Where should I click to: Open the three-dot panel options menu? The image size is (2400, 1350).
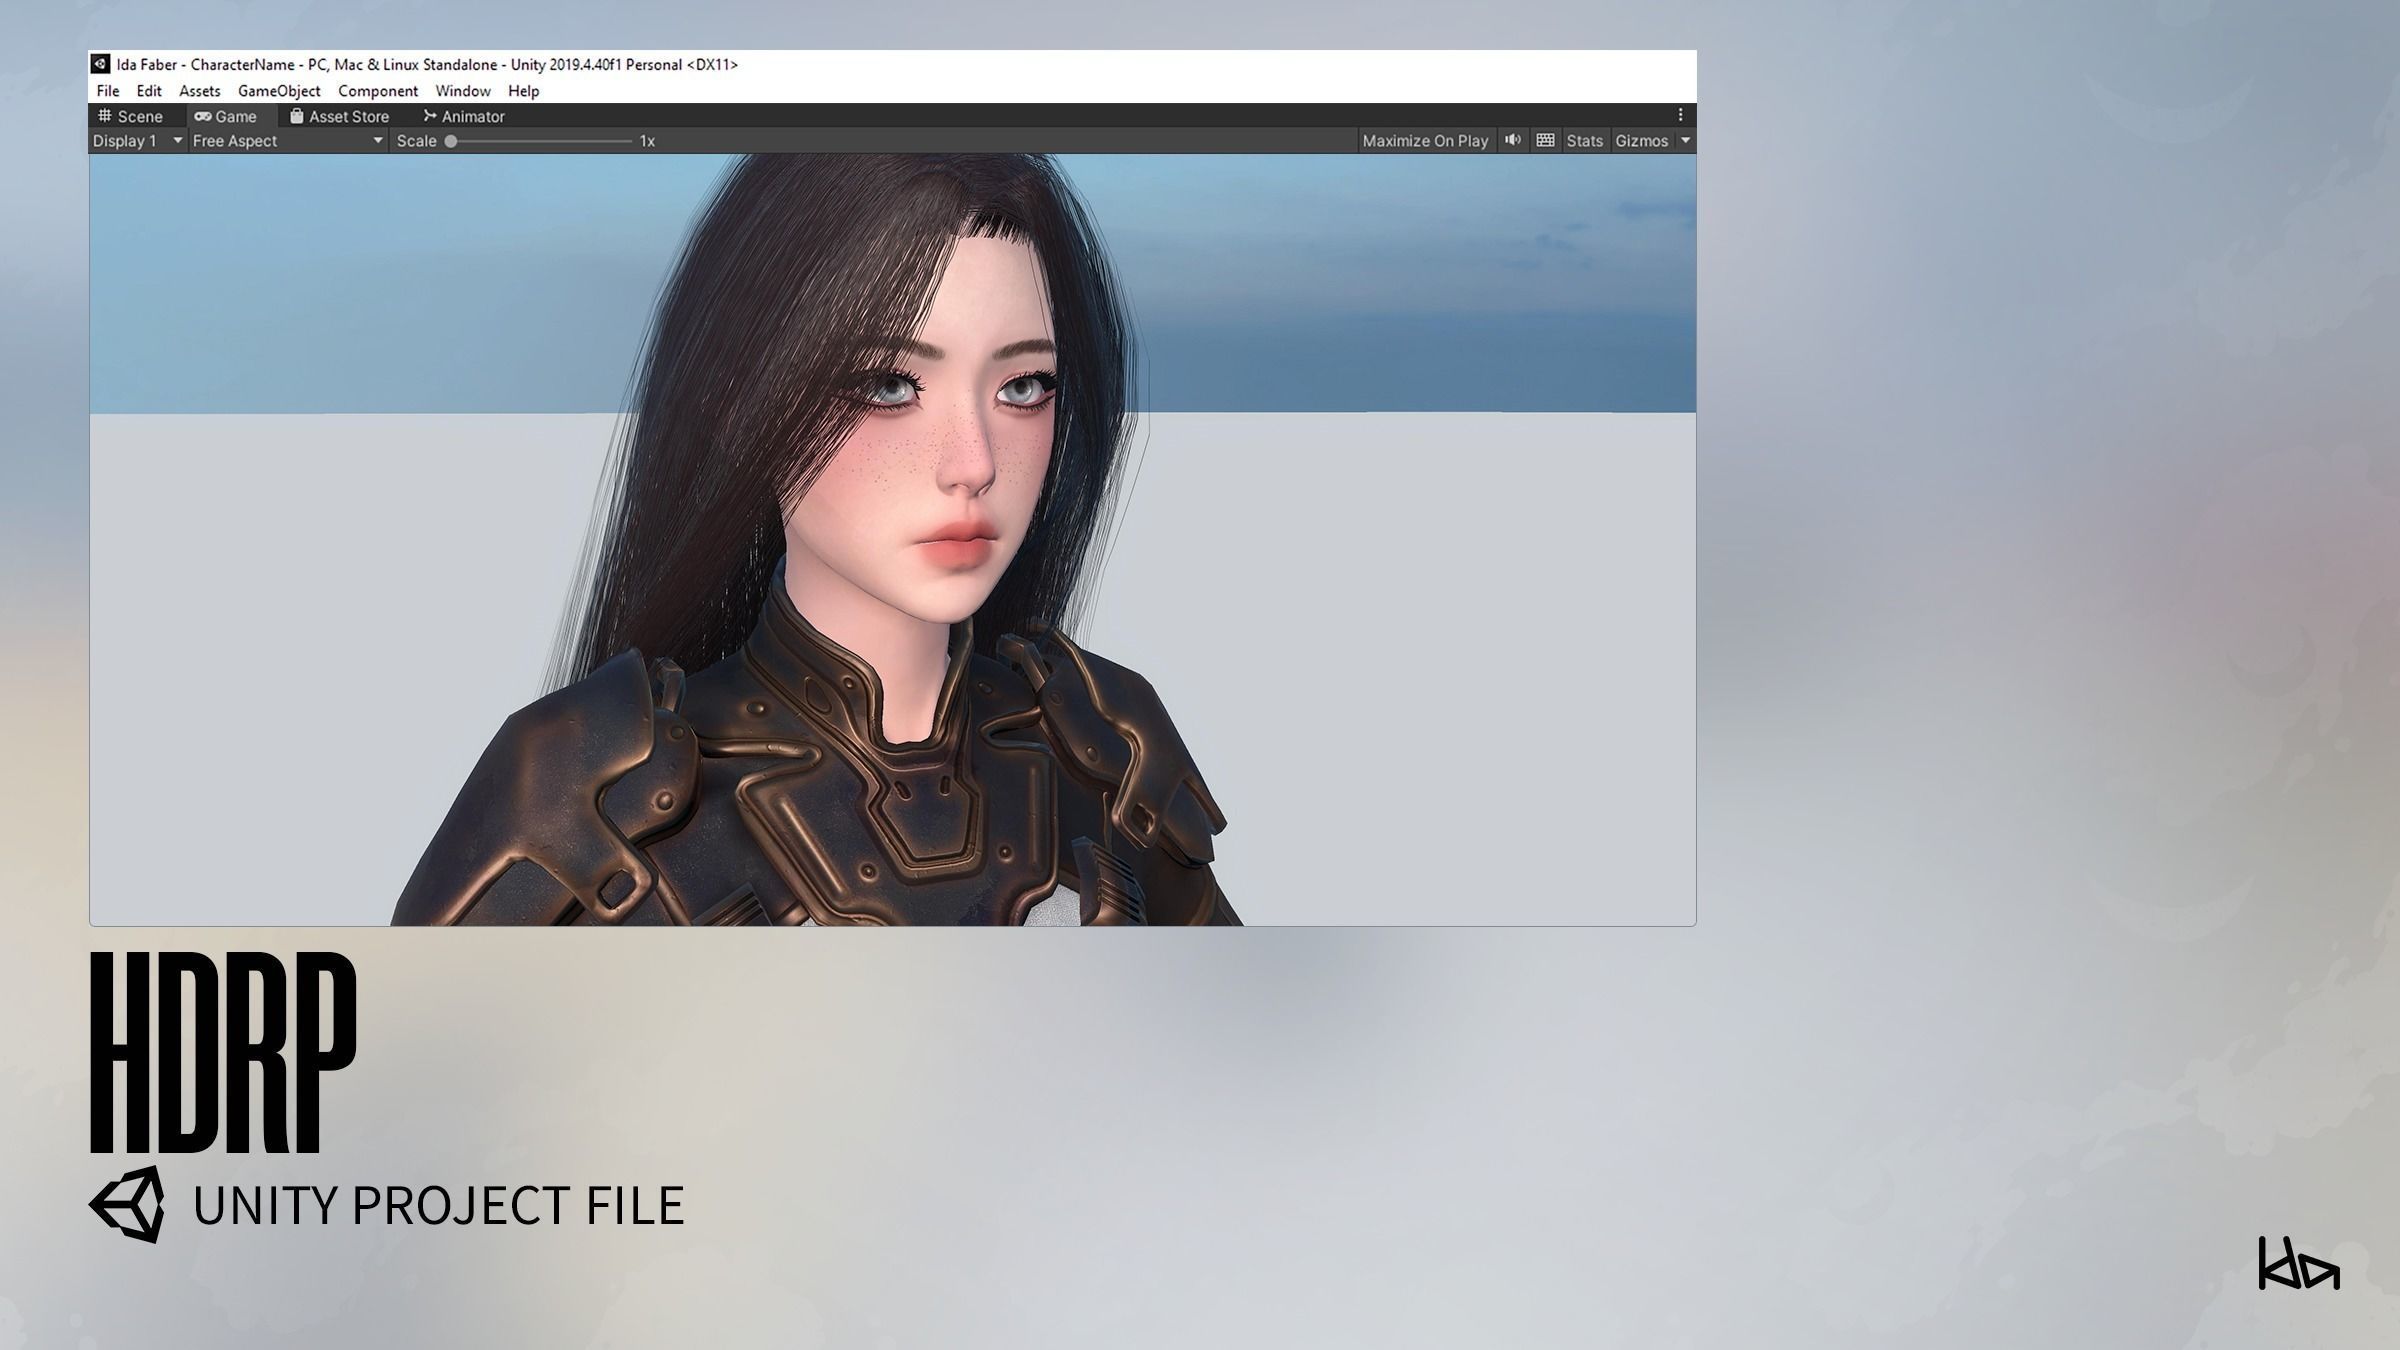[1680, 115]
